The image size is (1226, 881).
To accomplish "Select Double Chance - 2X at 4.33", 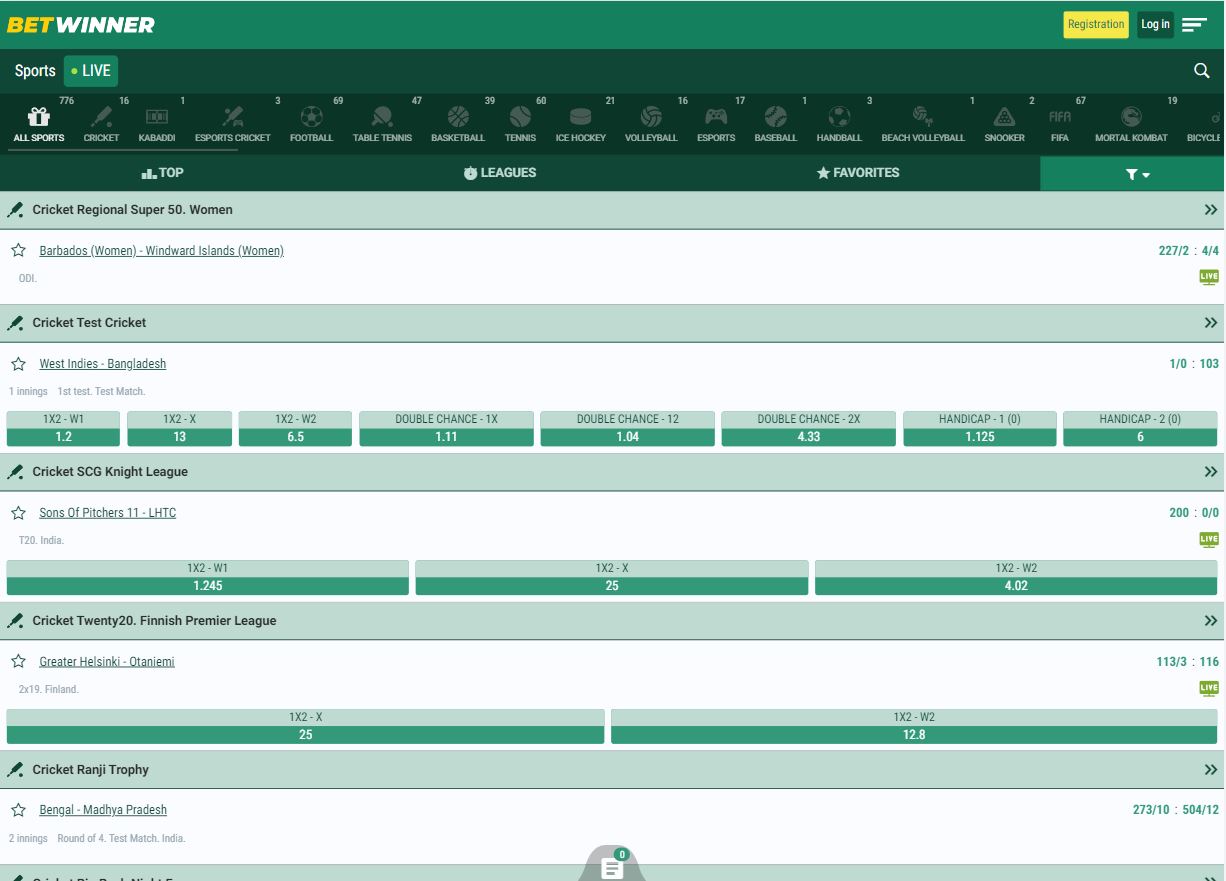I will click(x=808, y=429).
